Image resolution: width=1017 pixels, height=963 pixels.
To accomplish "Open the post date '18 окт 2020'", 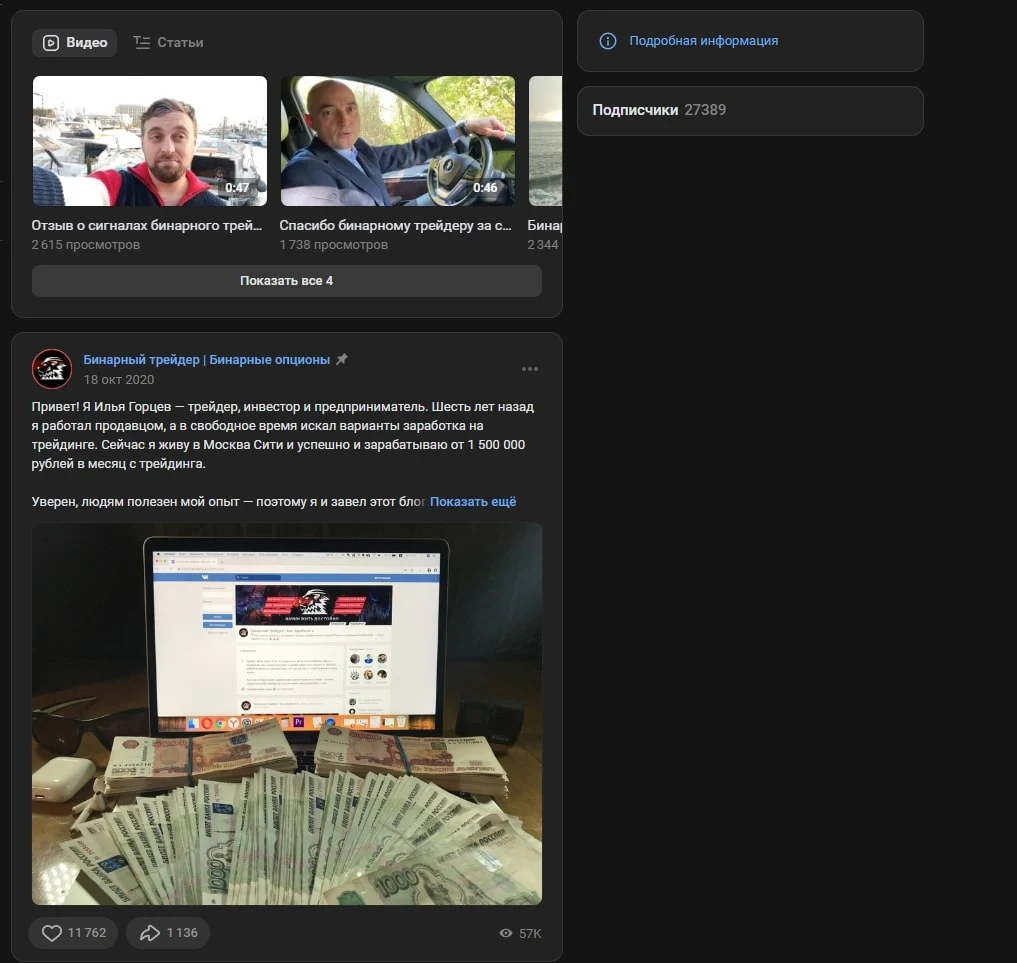I will (x=119, y=379).
